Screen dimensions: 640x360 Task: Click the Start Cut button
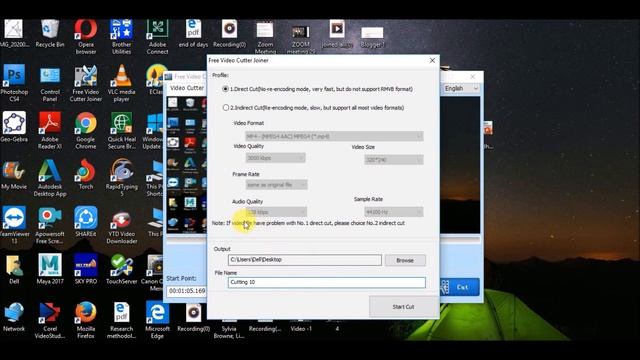pyautogui.click(x=403, y=307)
